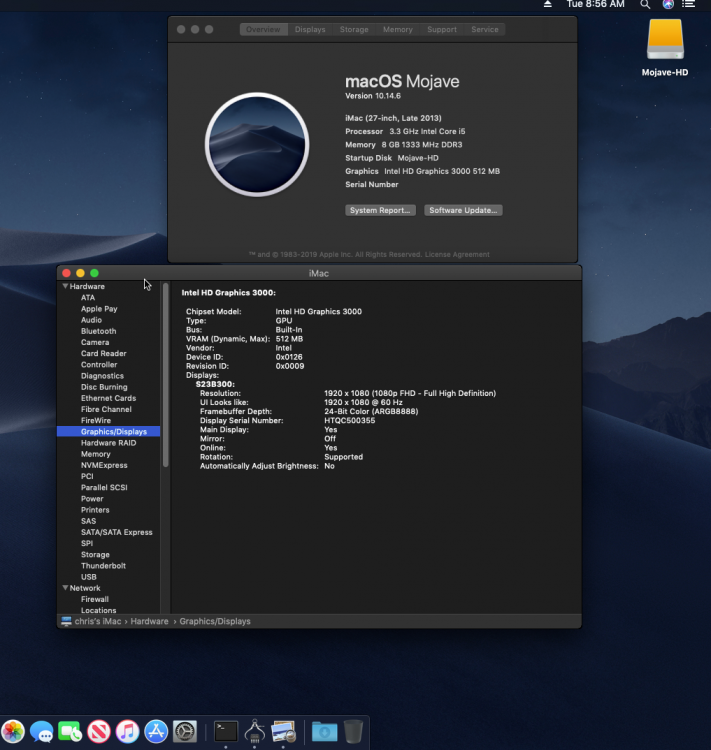Select Hardware RAID in the sidebar
The width and height of the screenshot is (711, 750).
coord(109,443)
